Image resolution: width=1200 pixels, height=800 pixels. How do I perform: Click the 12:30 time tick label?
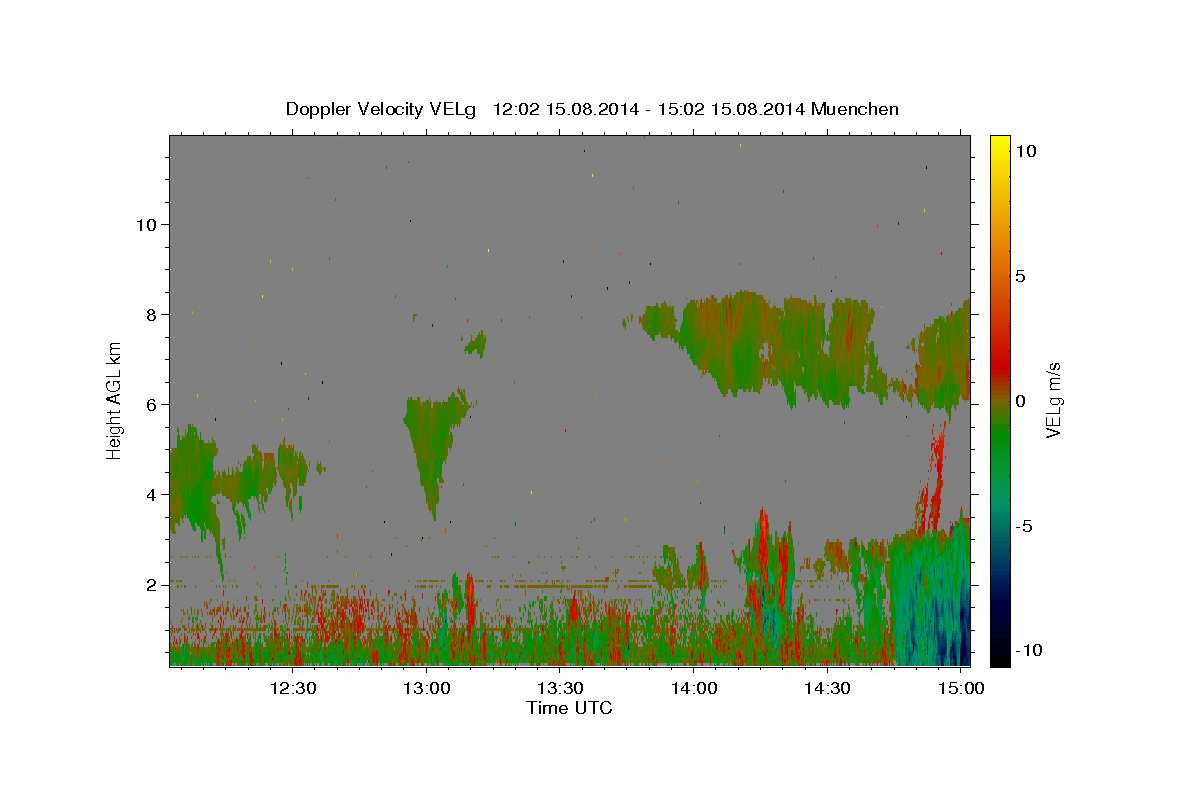(x=293, y=688)
